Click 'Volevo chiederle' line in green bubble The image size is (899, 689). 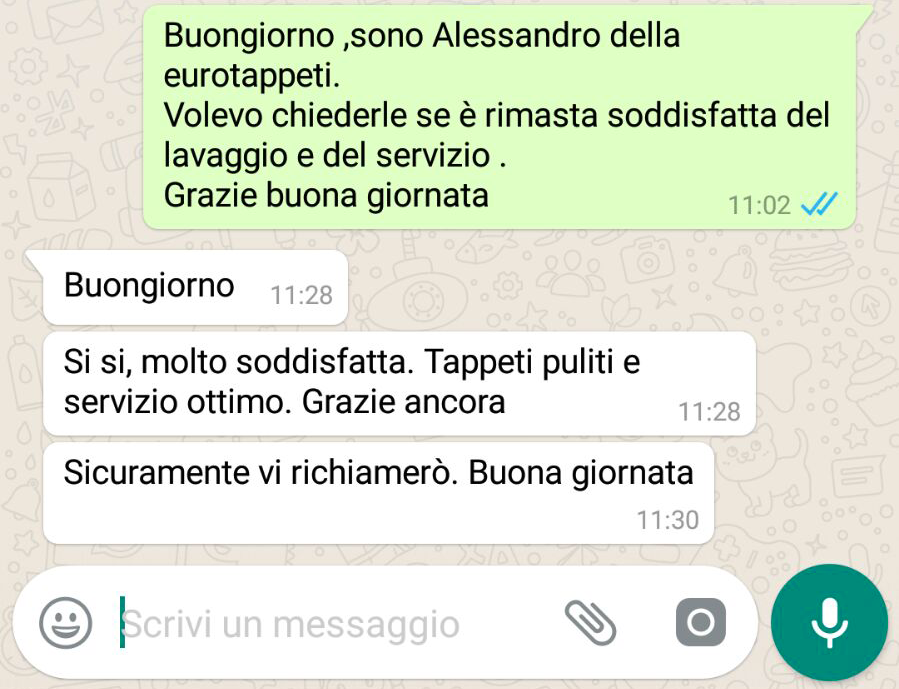pyautogui.click(x=497, y=115)
